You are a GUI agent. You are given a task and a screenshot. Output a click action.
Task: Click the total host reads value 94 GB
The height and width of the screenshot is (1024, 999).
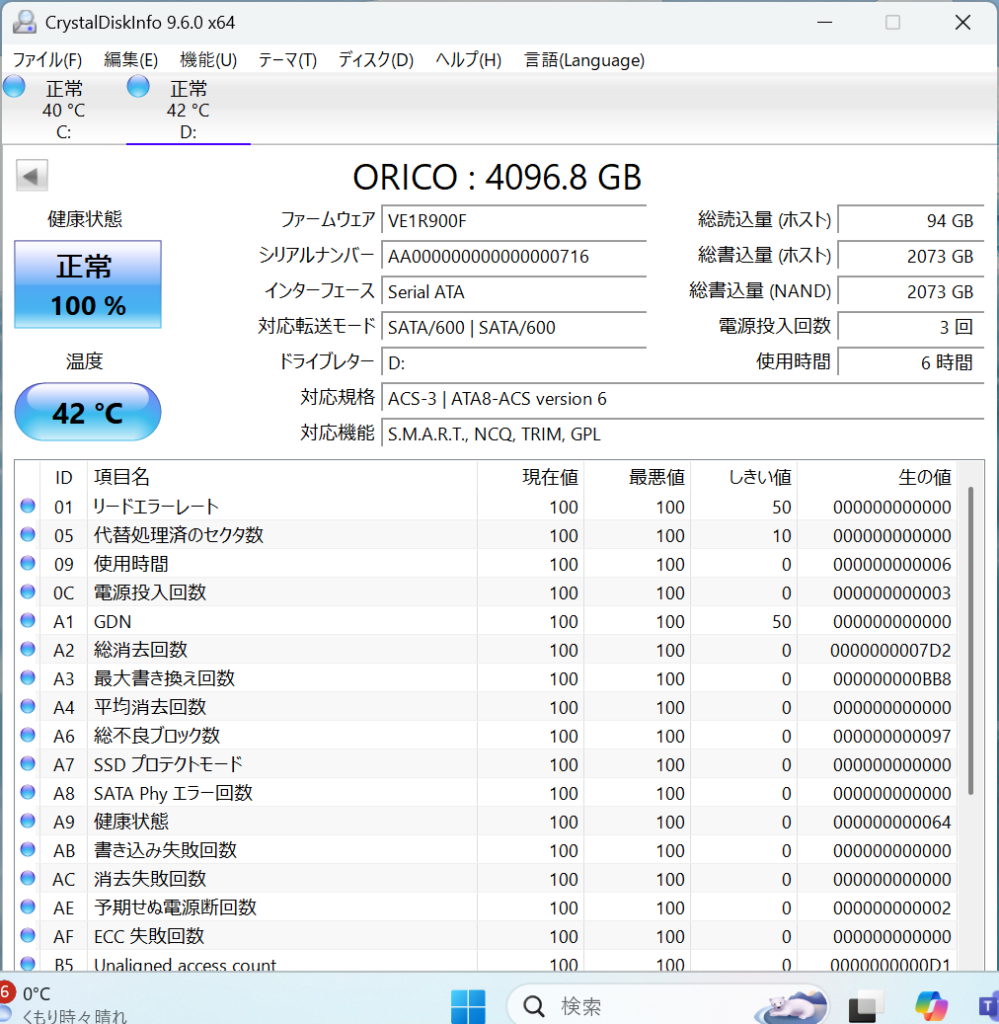[x=911, y=220]
